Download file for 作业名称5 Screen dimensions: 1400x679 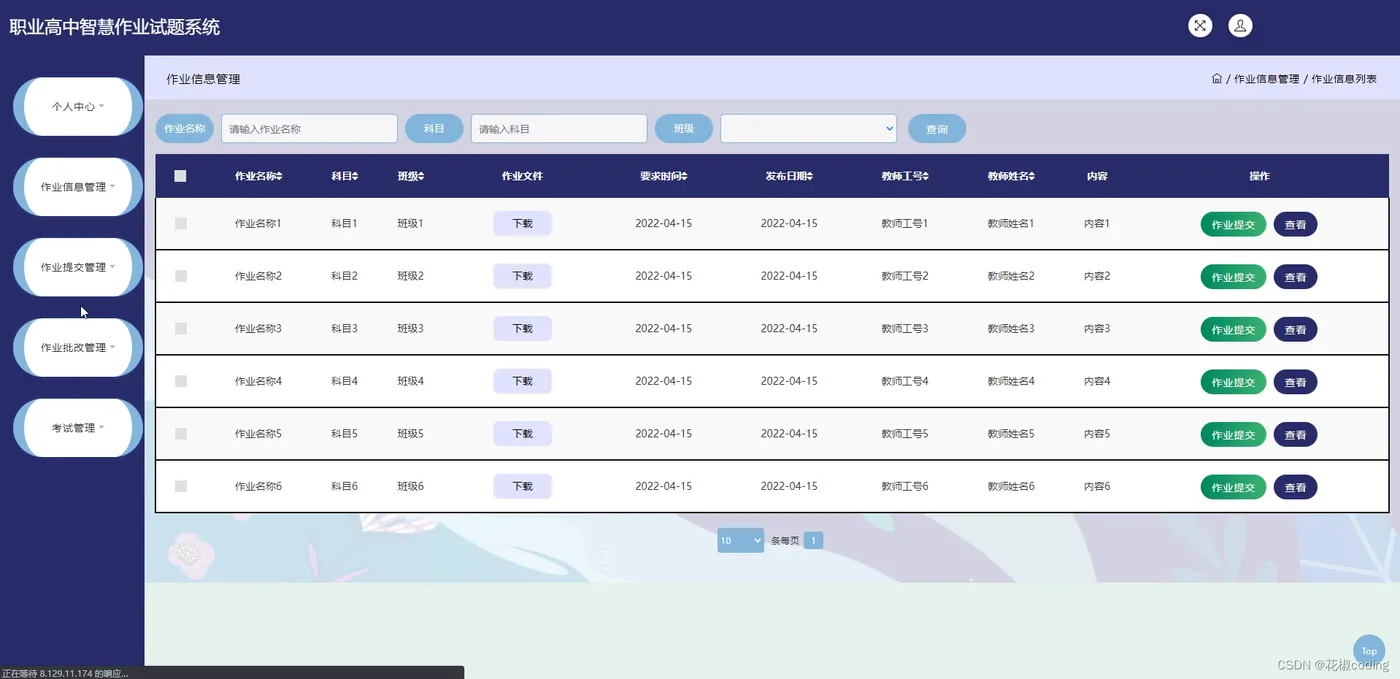(523, 434)
